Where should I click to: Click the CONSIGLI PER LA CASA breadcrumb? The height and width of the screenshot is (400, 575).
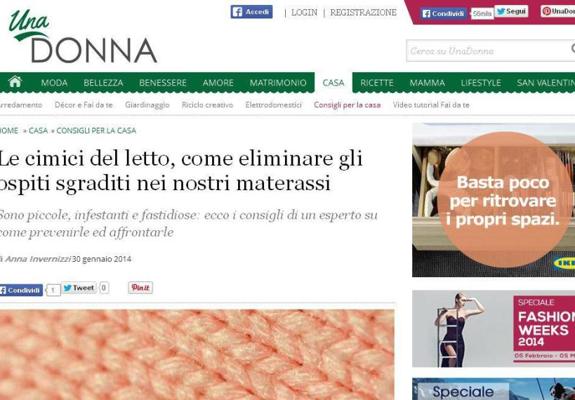click(x=96, y=131)
